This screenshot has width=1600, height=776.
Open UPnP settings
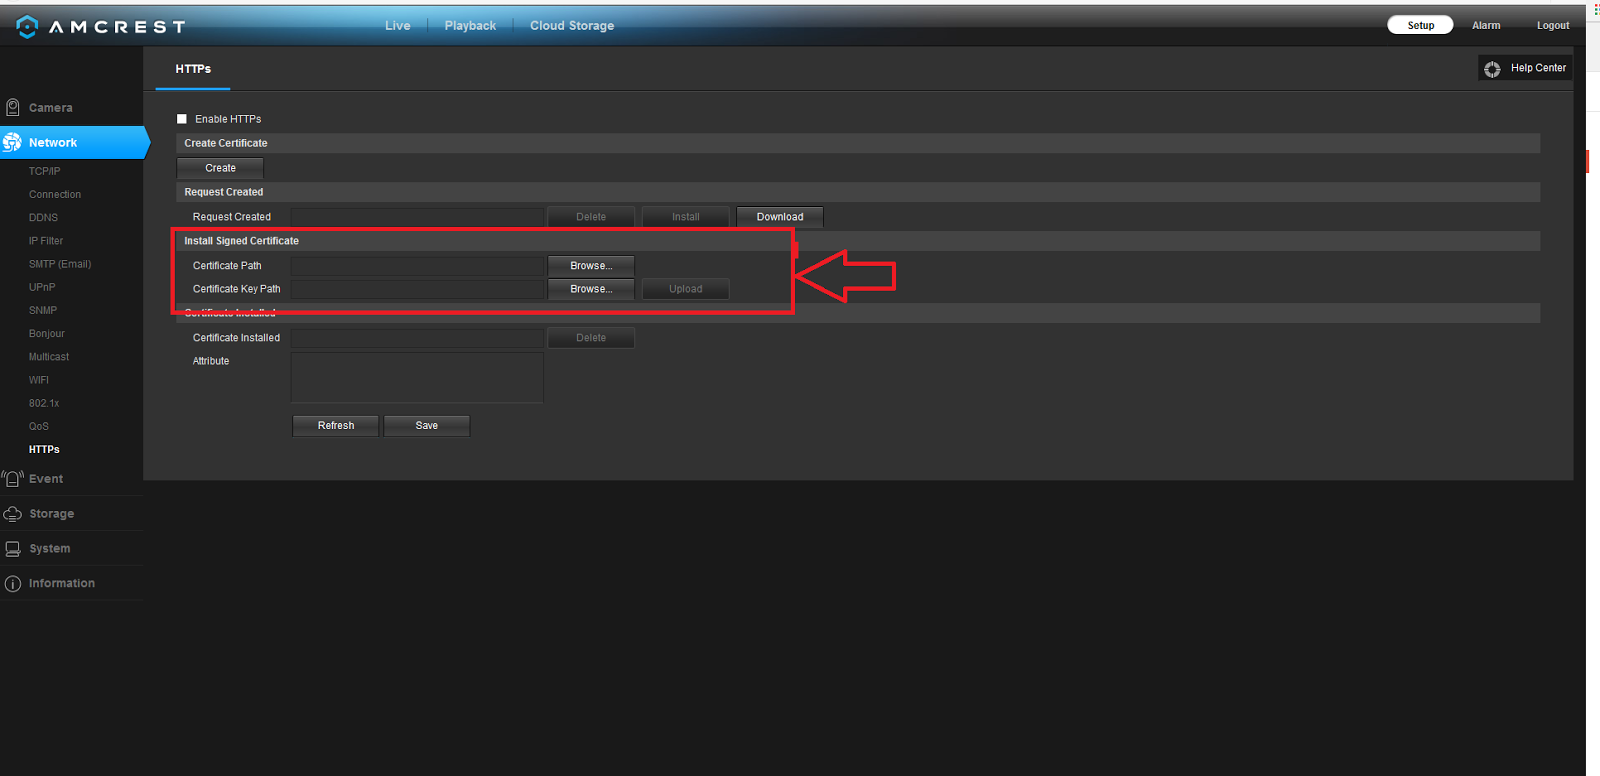tap(42, 287)
